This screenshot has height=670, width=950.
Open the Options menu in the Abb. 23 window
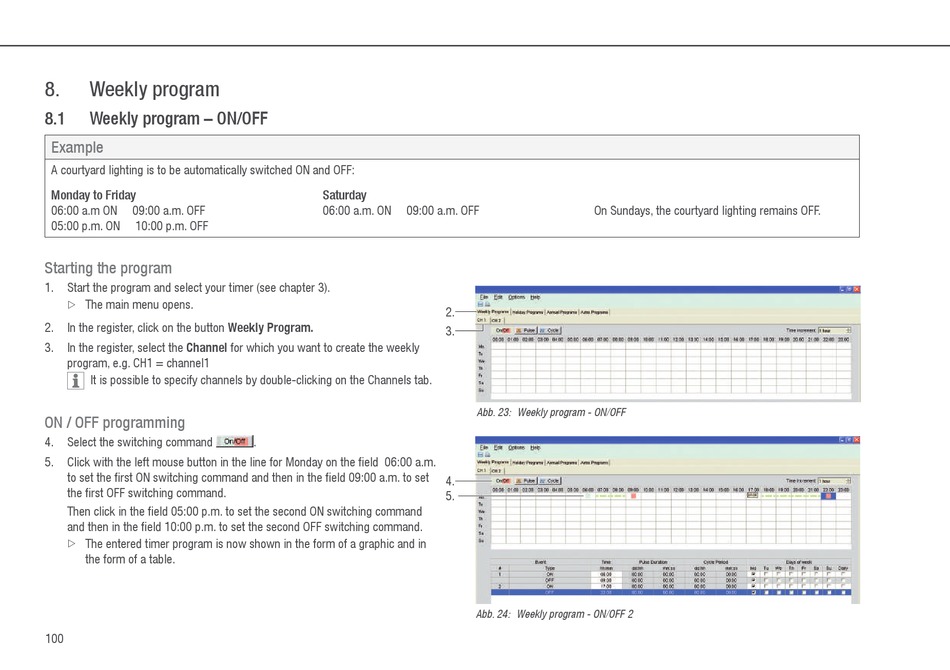517,297
